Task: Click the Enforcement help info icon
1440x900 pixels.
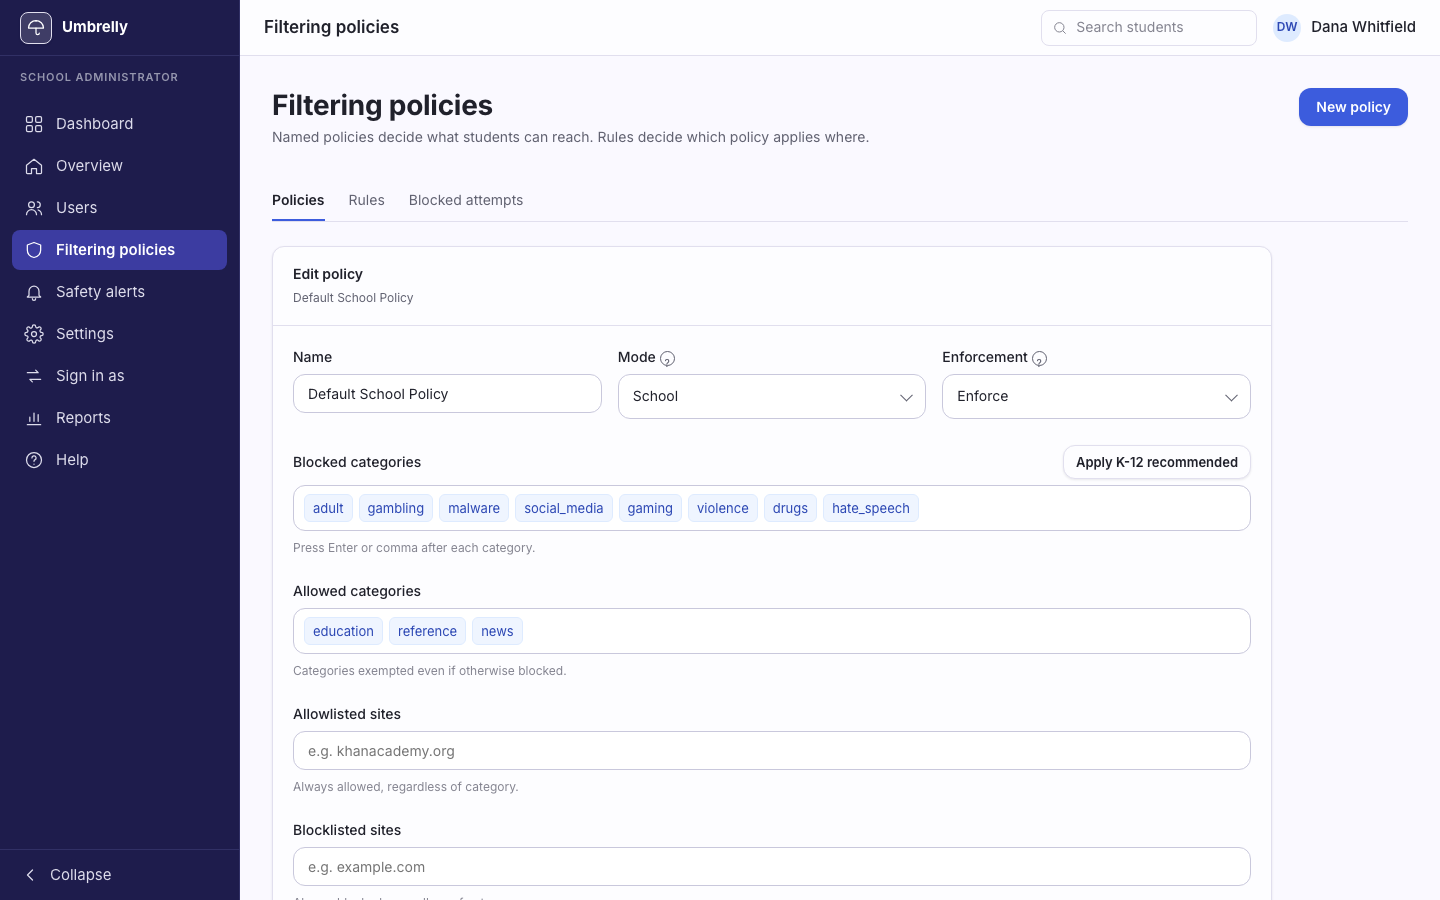Action: click(1040, 359)
